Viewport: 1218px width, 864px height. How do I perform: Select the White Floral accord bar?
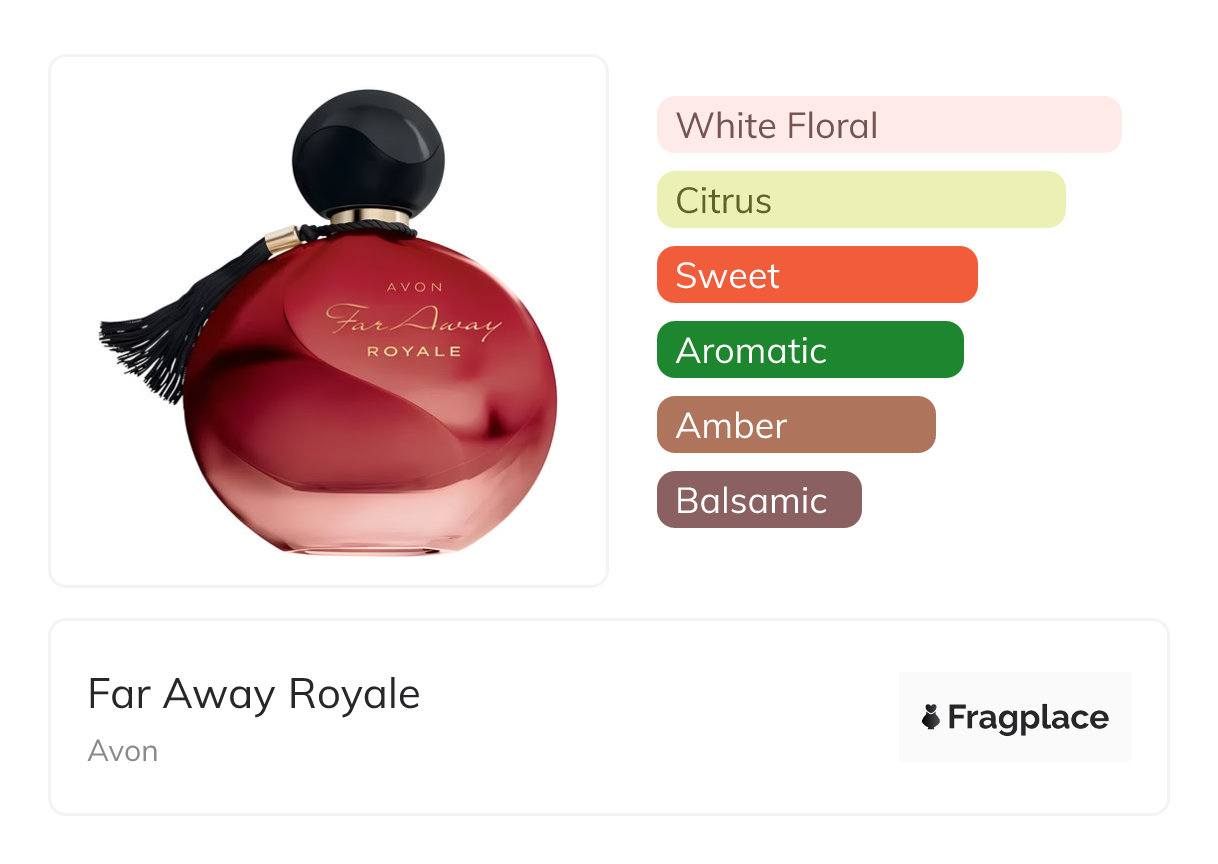[x=889, y=125]
